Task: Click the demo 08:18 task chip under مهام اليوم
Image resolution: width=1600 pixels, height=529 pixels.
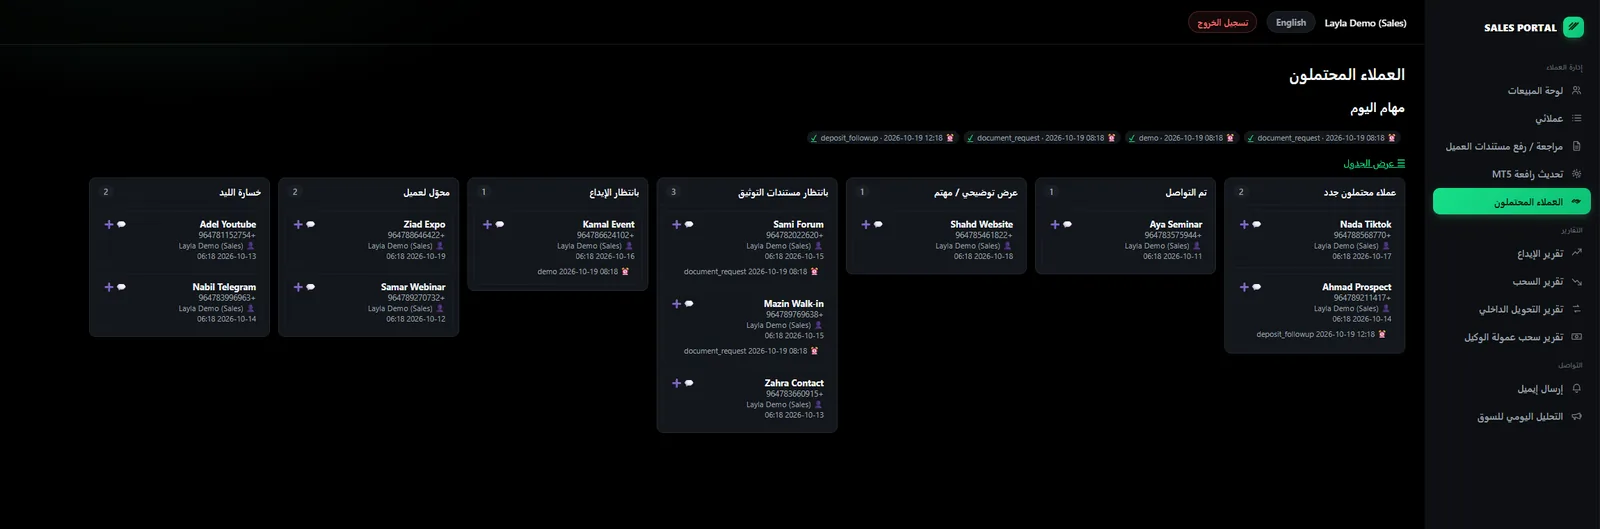Action: 1181,138
